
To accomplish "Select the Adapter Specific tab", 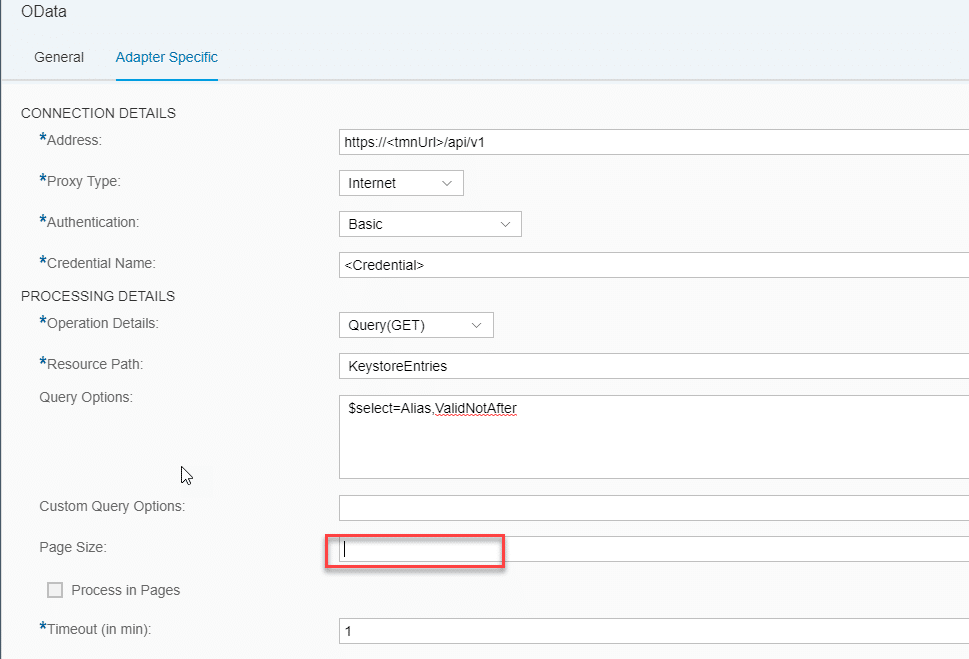I will pyautogui.click(x=166, y=57).
